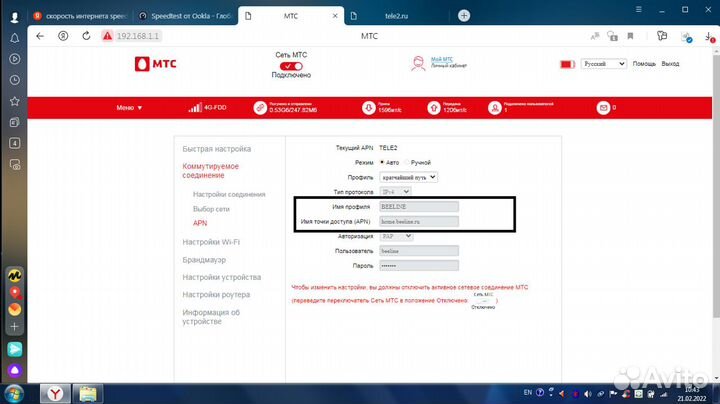
Task: Open favorites star icon in sidebar
Action: point(15,101)
